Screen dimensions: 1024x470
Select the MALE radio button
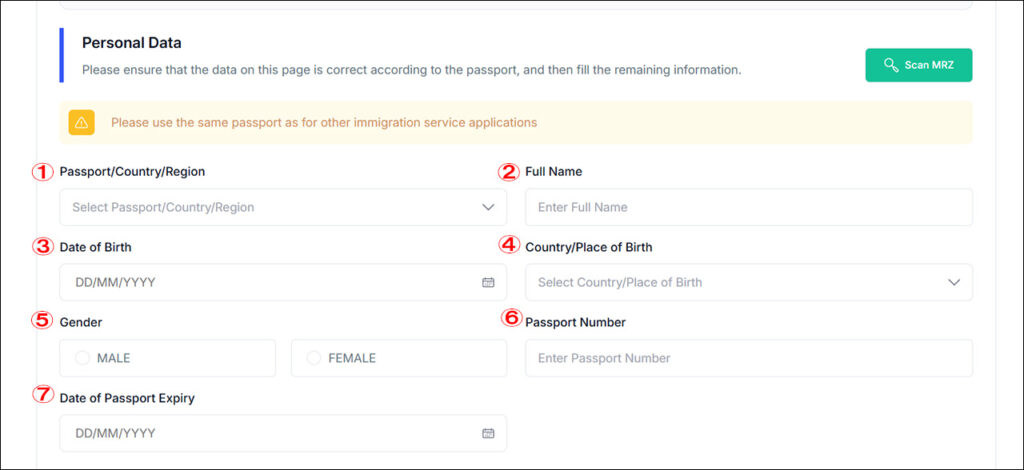tap(82, 358)
